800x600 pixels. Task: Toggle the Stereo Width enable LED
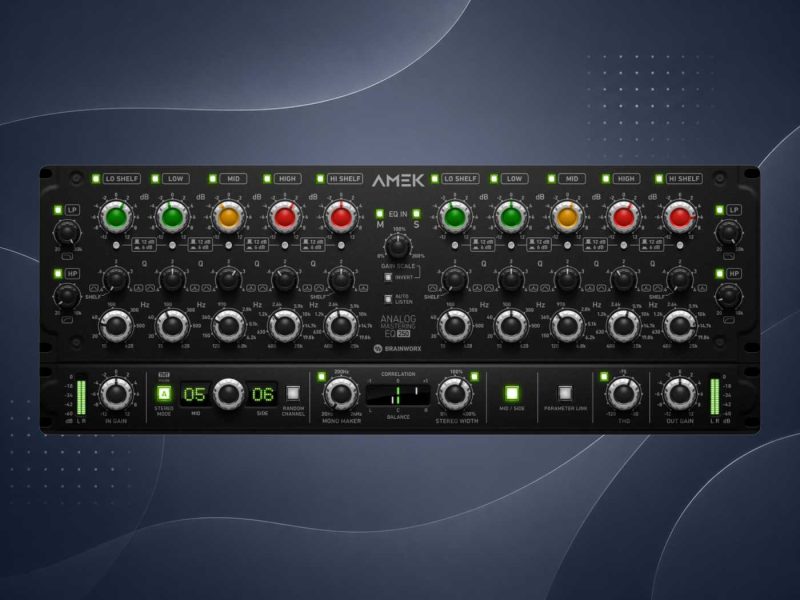(x=474, y=377)
